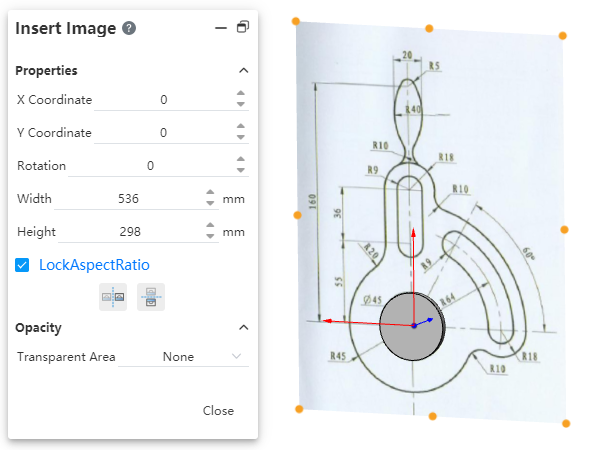592x450 pixels.
Task: Click the top-left orange resize handle
Action: tap(296, 21)
